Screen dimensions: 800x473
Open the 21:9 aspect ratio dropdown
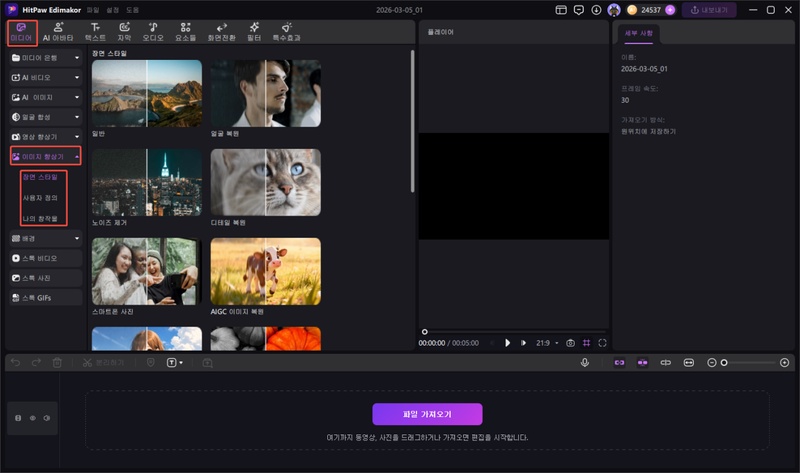pyautogui.click(x=547, y=342)
